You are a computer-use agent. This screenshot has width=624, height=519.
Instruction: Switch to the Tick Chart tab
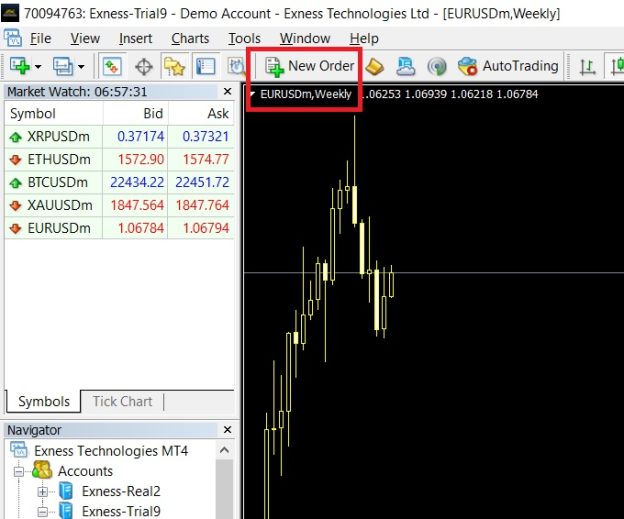point(122,401)
